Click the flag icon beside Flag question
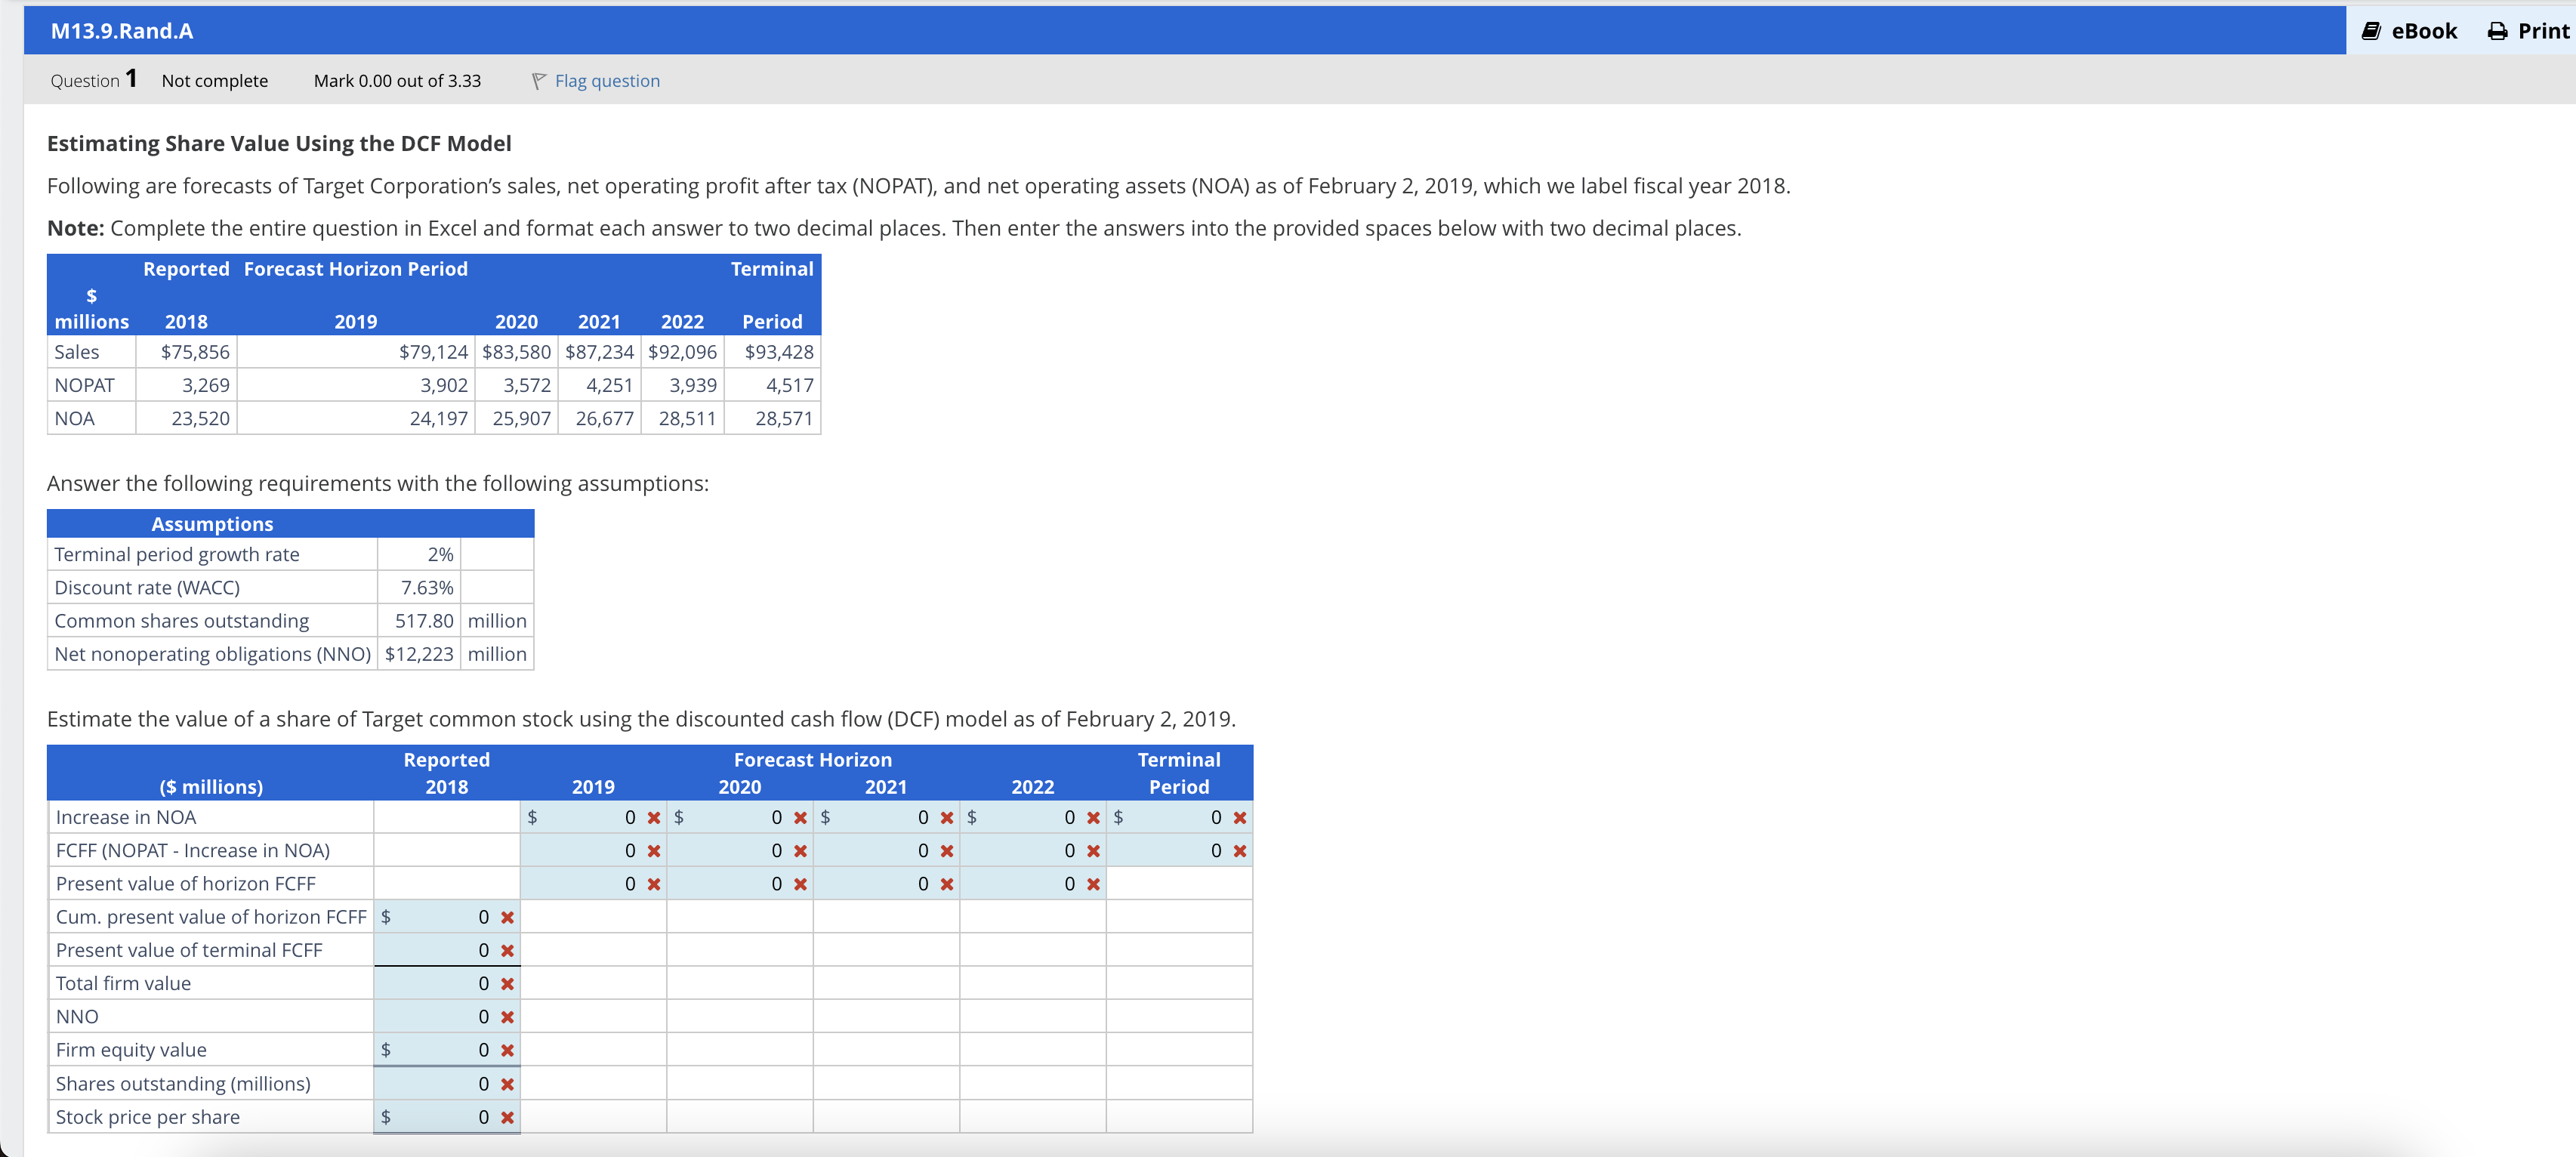 click(x=539, y=81)
